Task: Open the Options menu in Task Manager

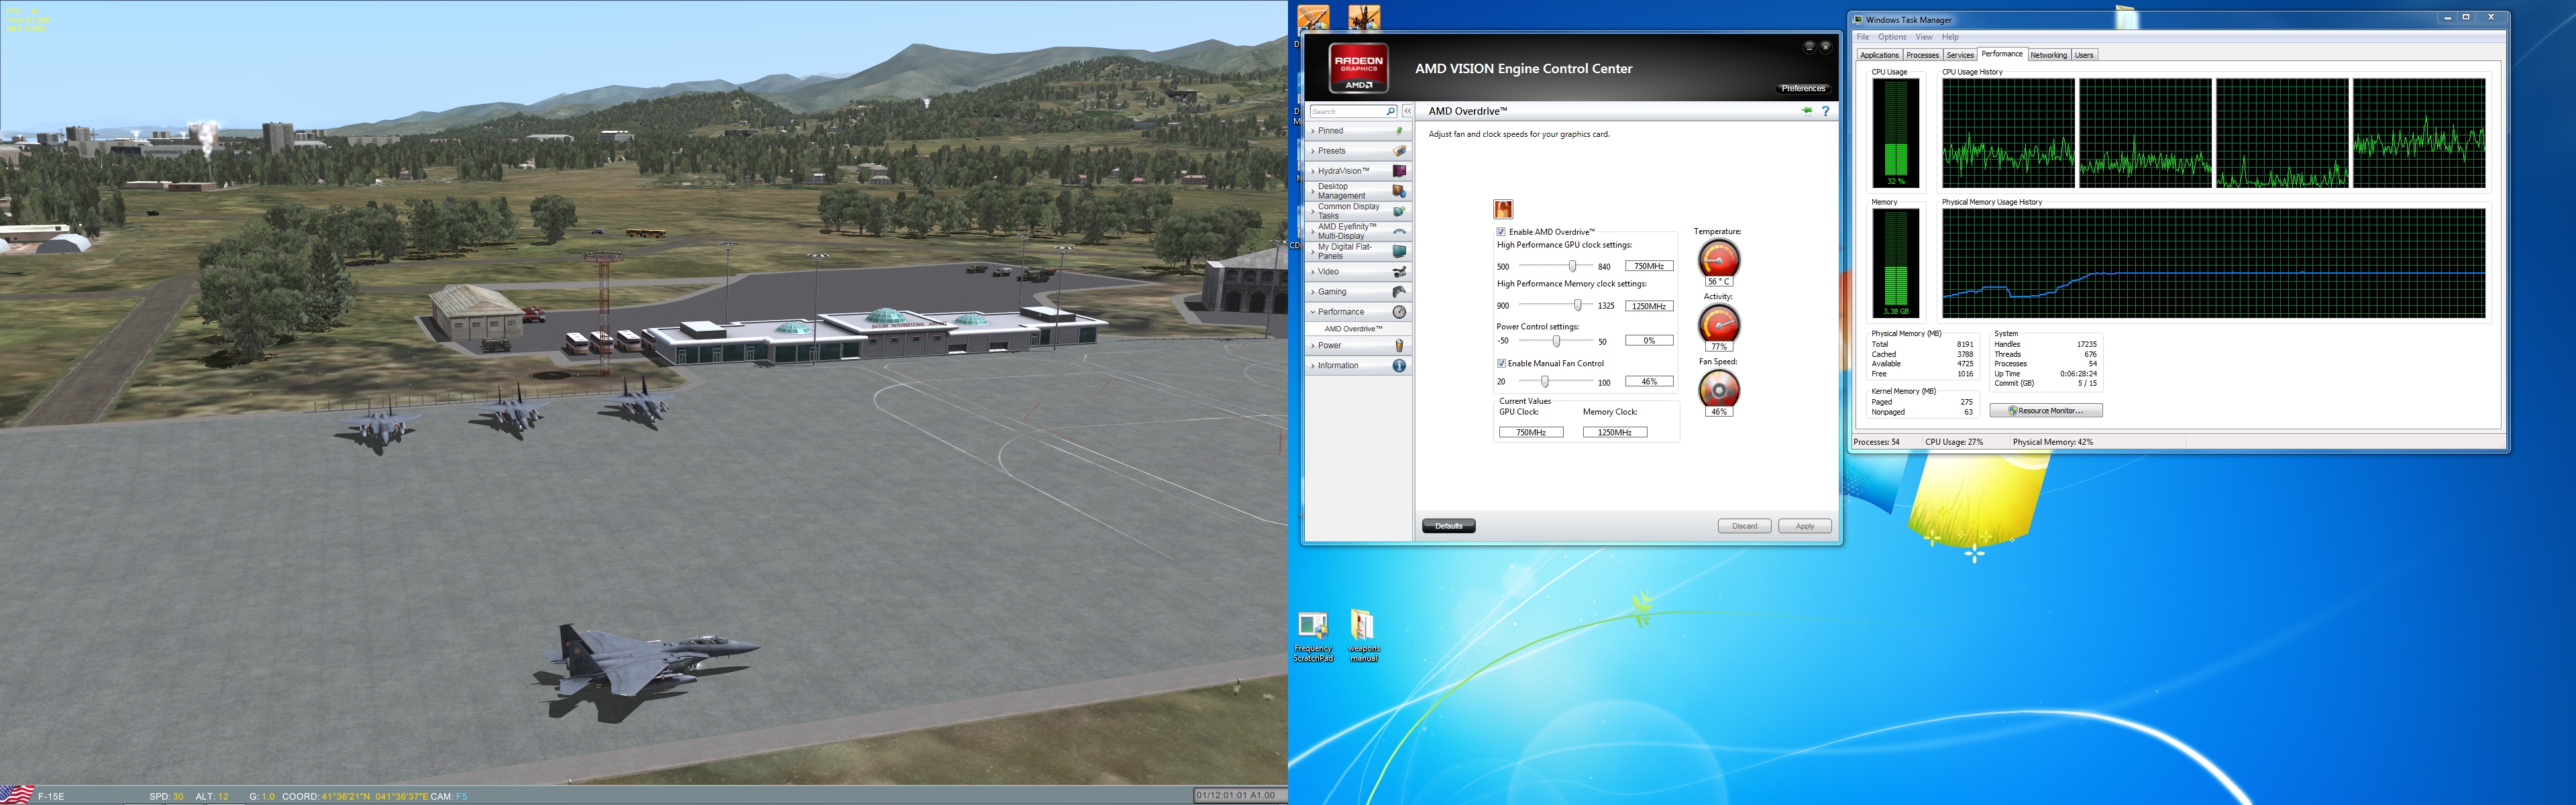Action: click(x=1892, y=37)
